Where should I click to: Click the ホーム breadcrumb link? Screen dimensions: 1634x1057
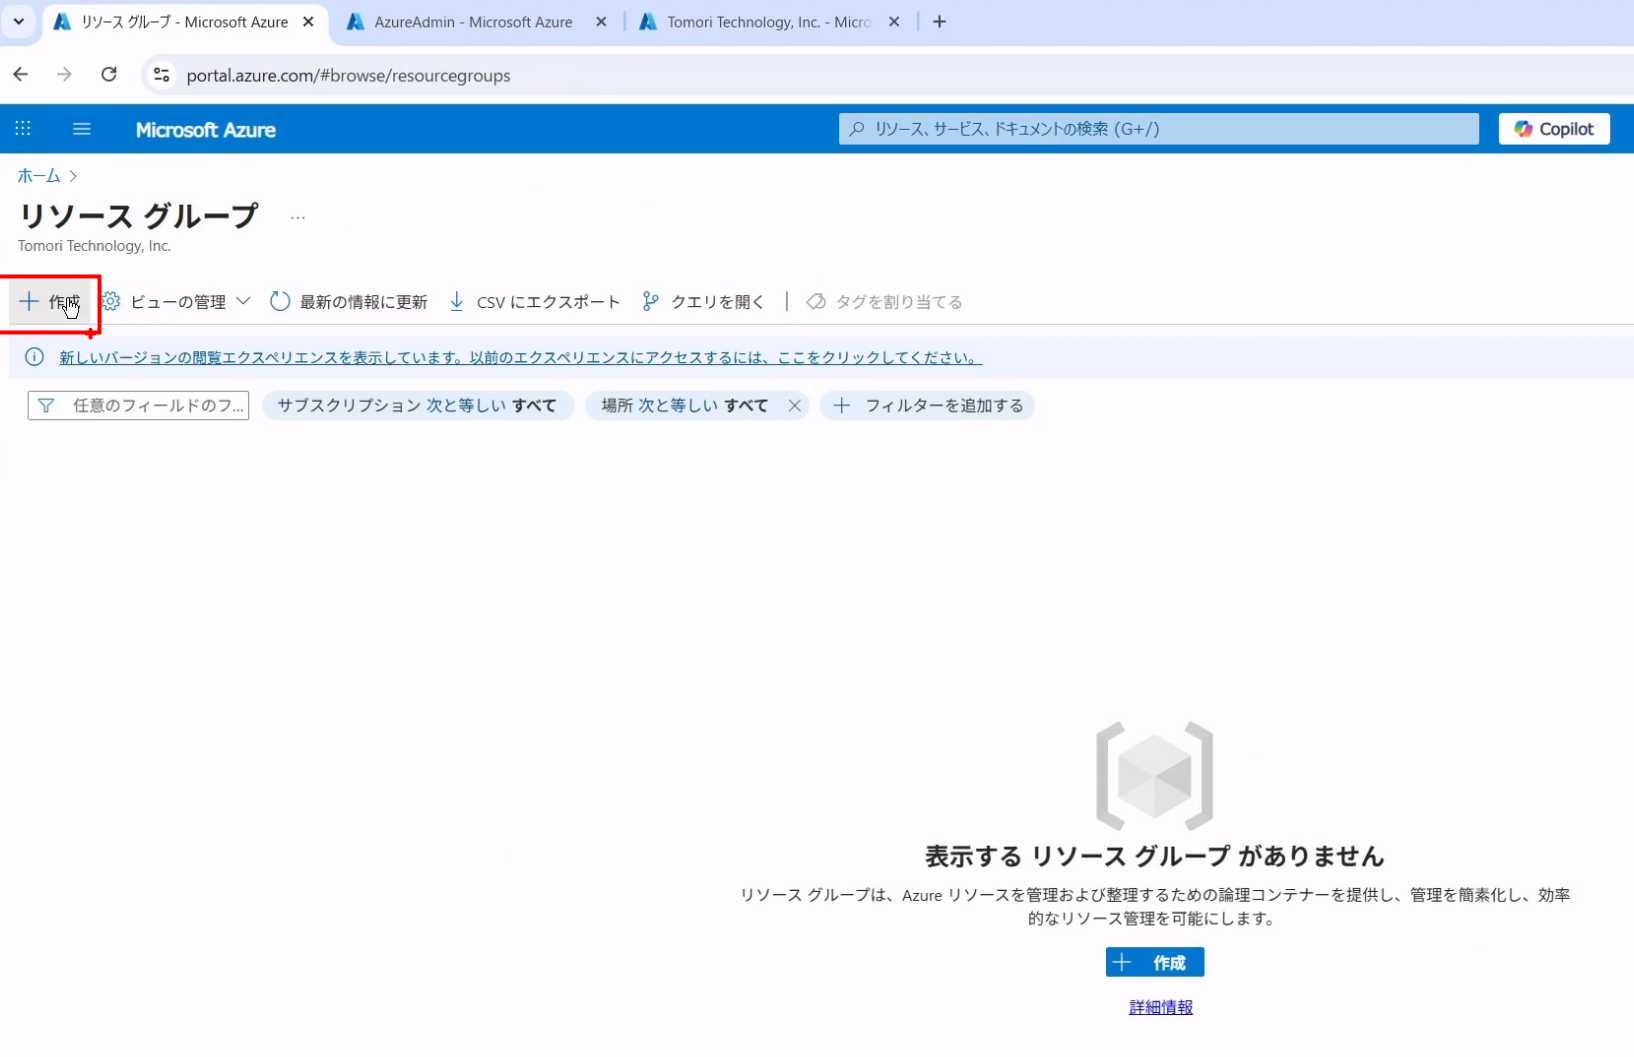click(x=39, y=176)
